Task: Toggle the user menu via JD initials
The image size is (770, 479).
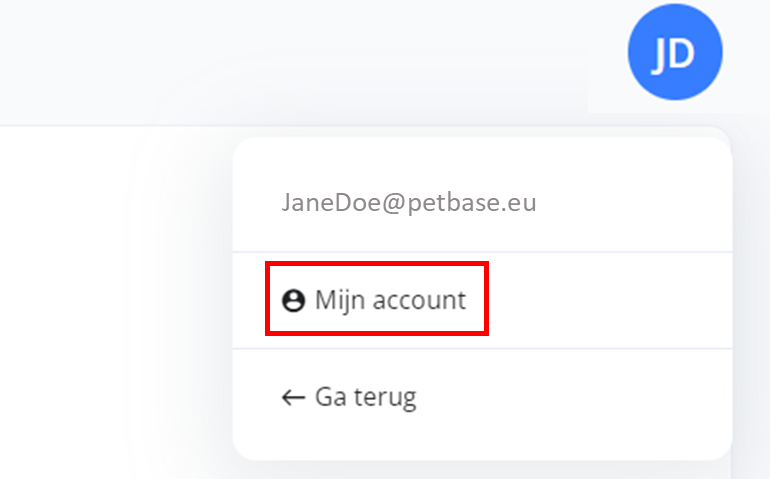Action: [675, 52]
